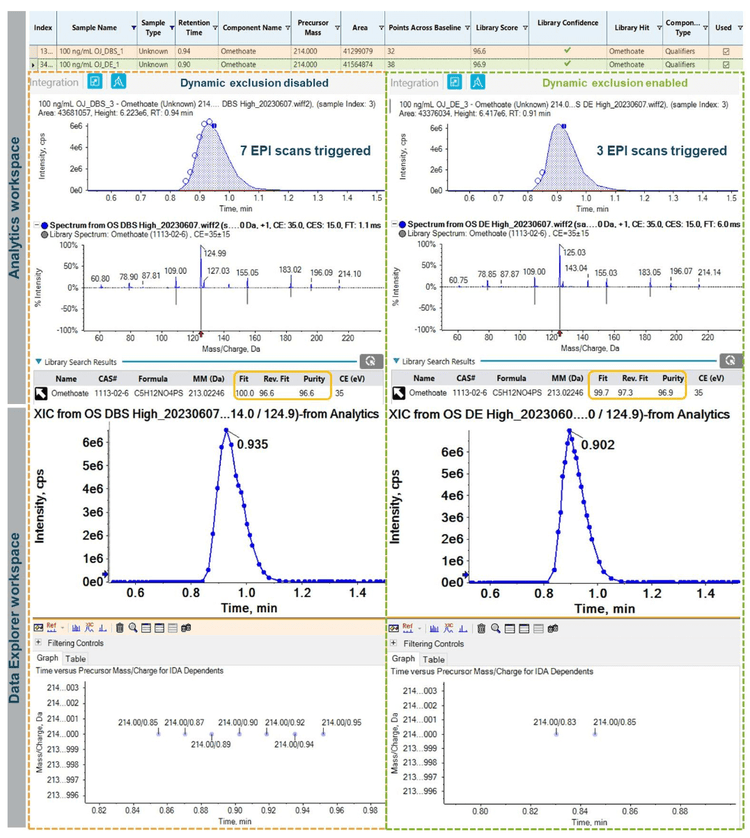The height and width of the screenshot is (838, 750).
Task: Switch to Table tab in left panel
Action: [x=75, y=658]
